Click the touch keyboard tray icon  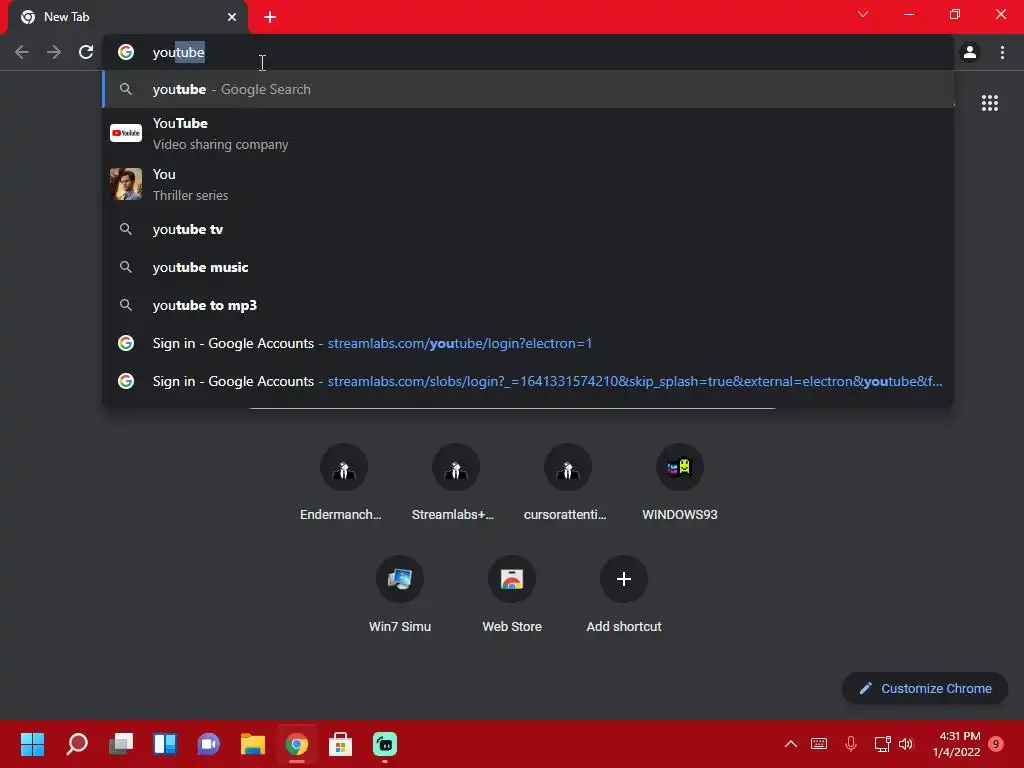(819, 744)
